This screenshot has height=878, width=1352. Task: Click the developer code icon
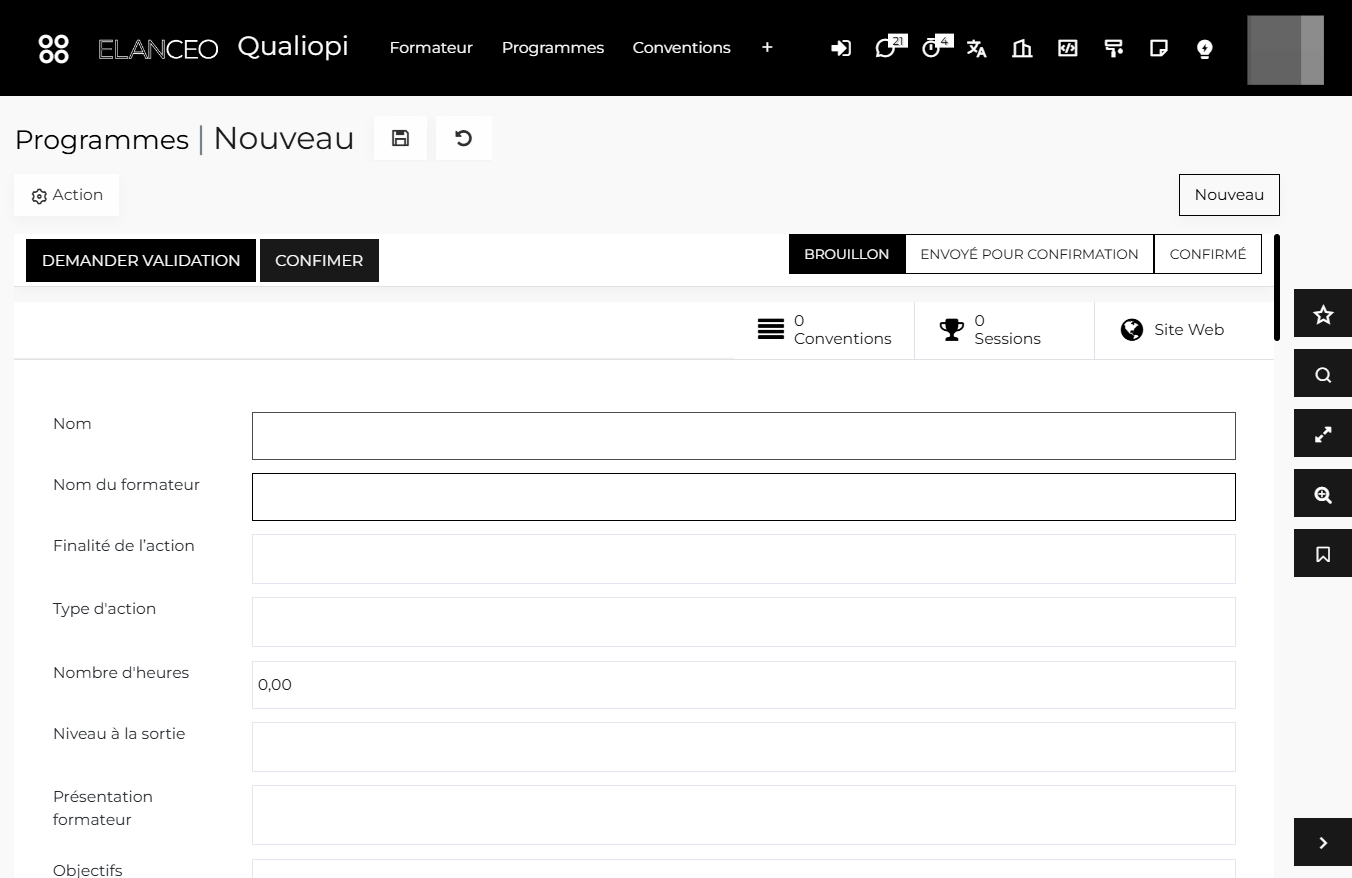coord(1068,48)
